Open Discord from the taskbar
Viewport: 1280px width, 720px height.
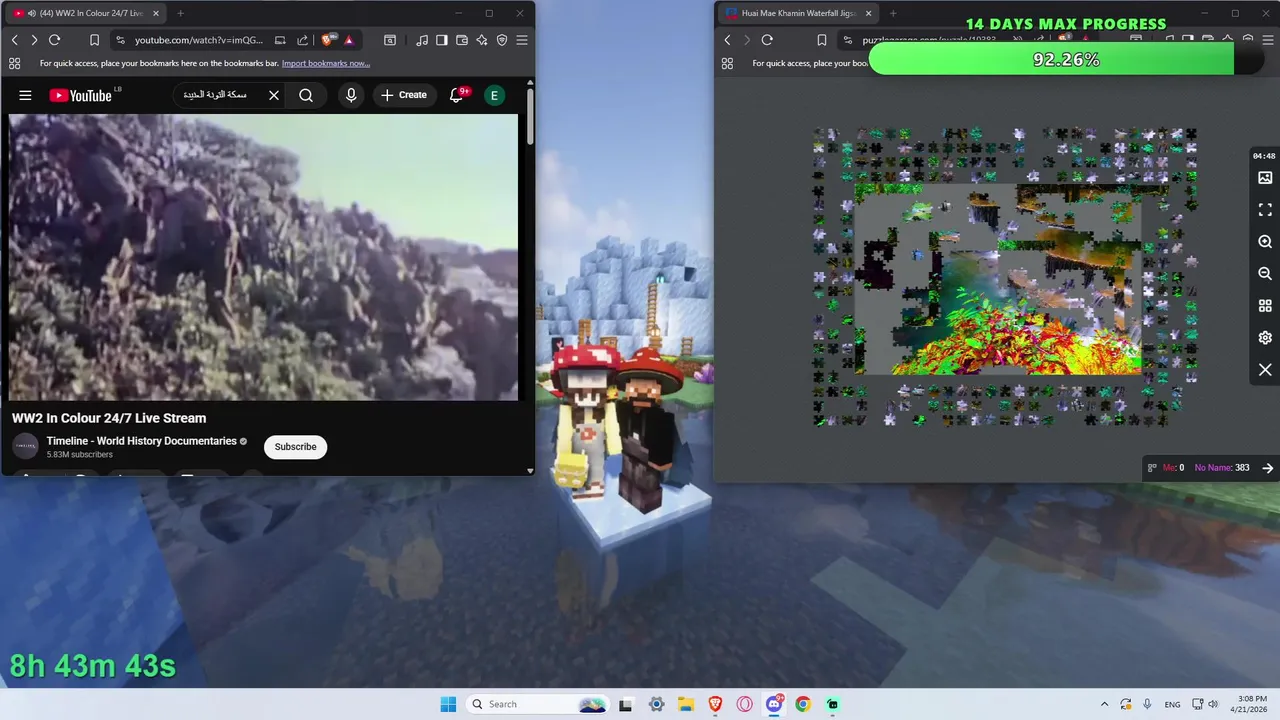tap(774, 704)
